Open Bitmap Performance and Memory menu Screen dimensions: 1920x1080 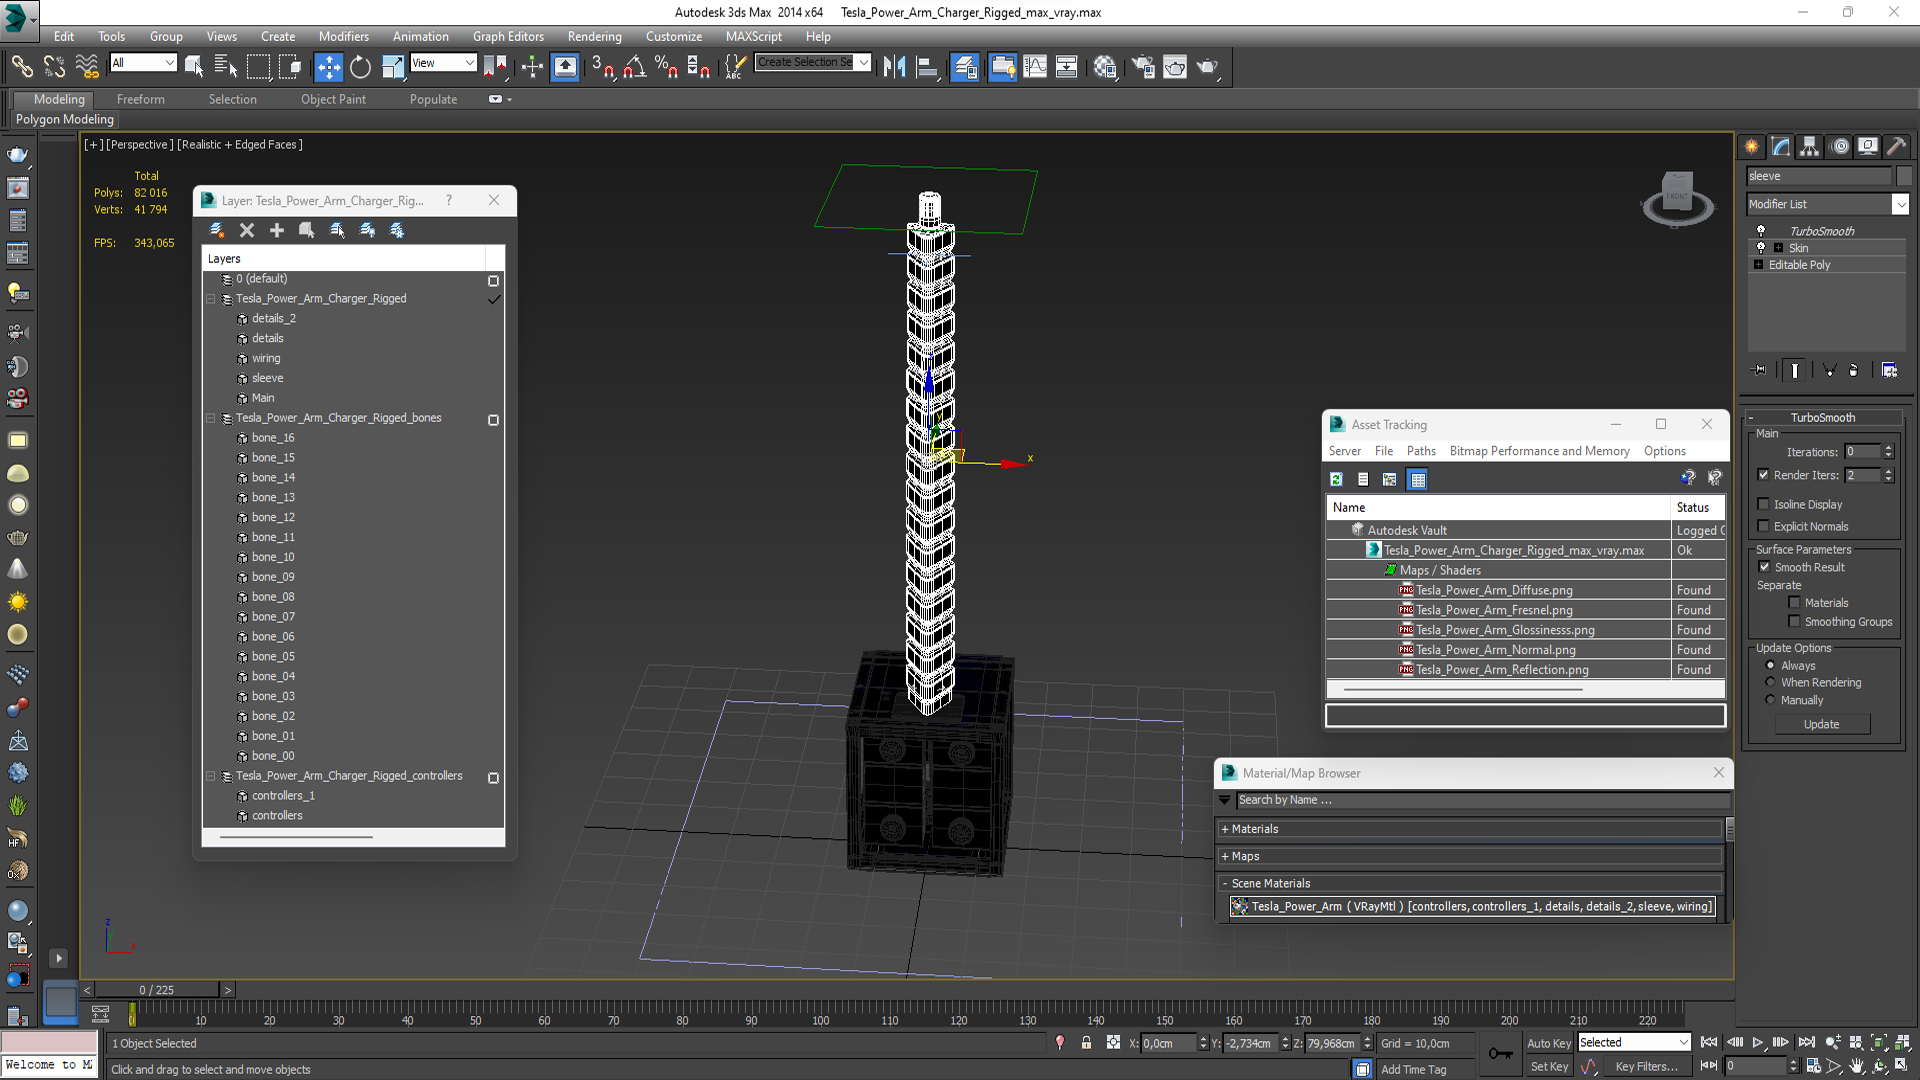click(x=1539, y=451)
